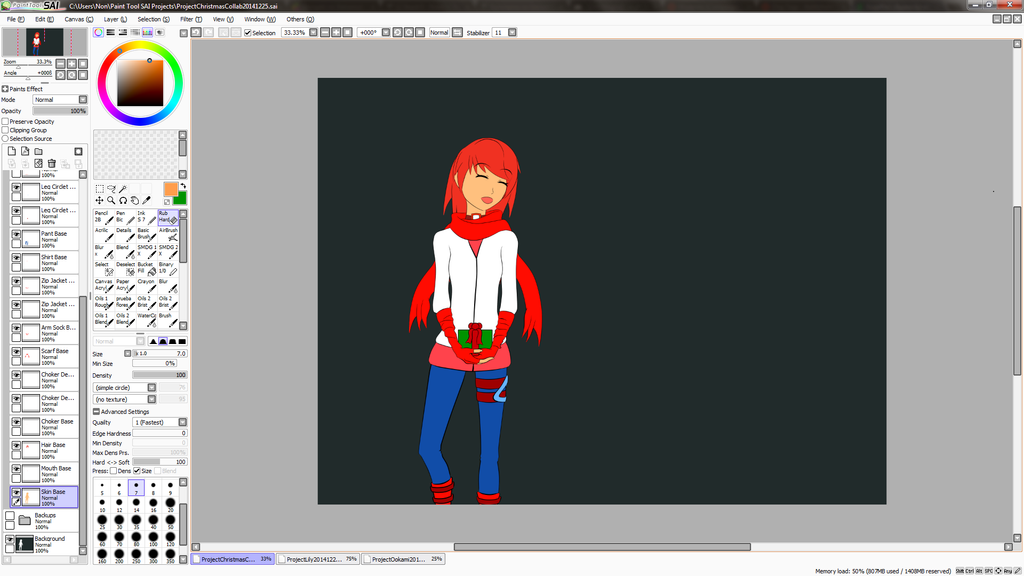The width and height of the screenshot is (1024, 576).
Task: Select the Shirt Base layer
Action: coord(44,261)
